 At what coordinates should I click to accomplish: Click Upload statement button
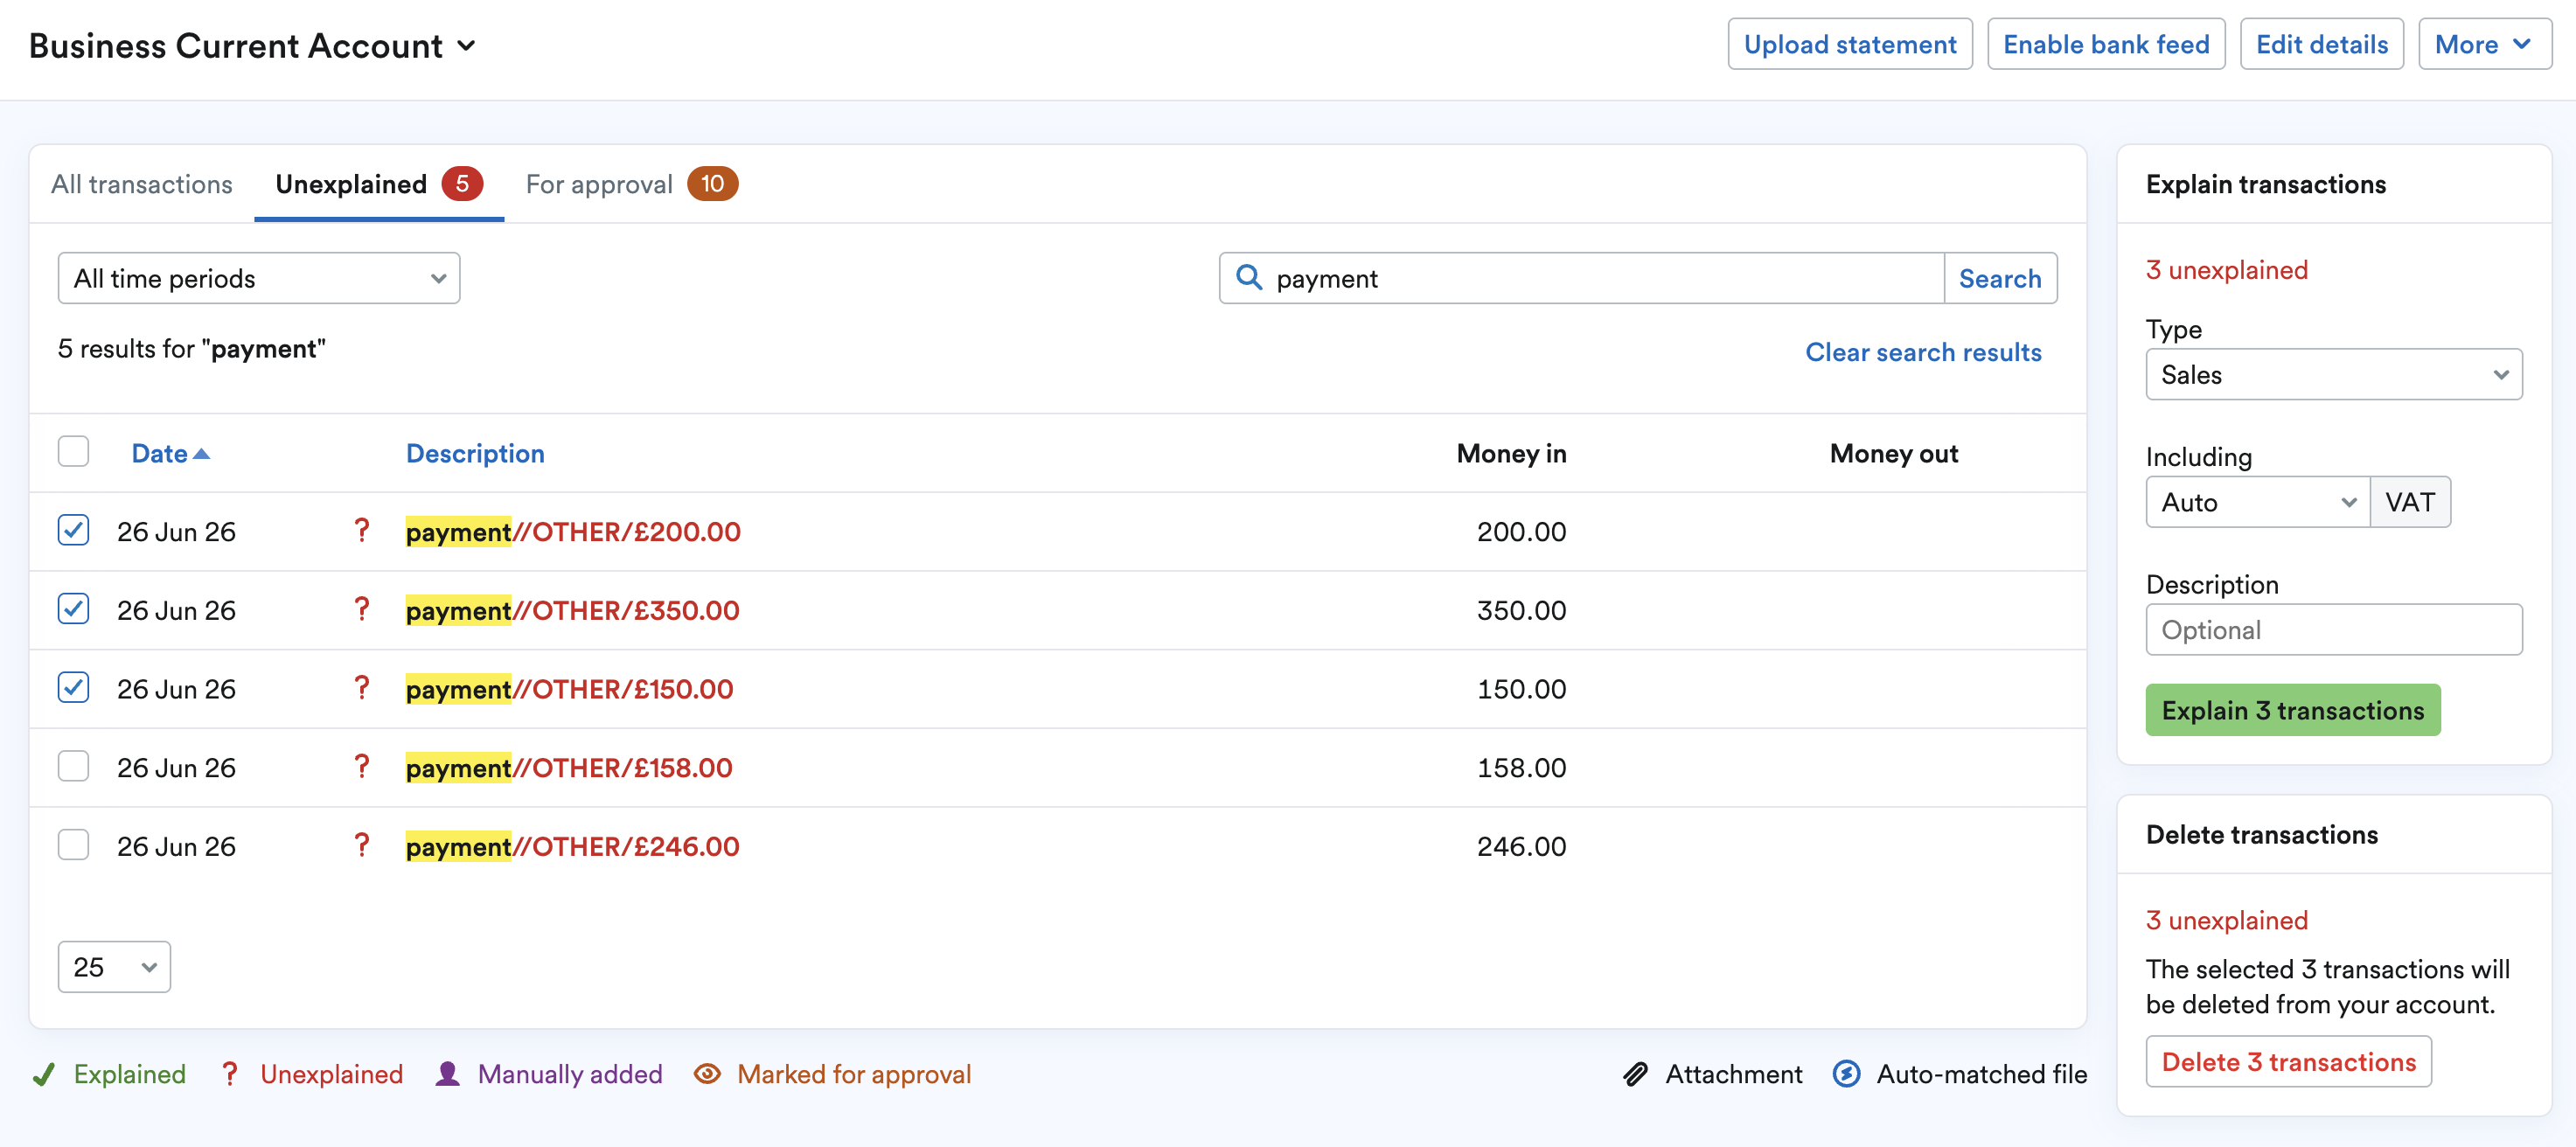click(x=1850, y=44)
